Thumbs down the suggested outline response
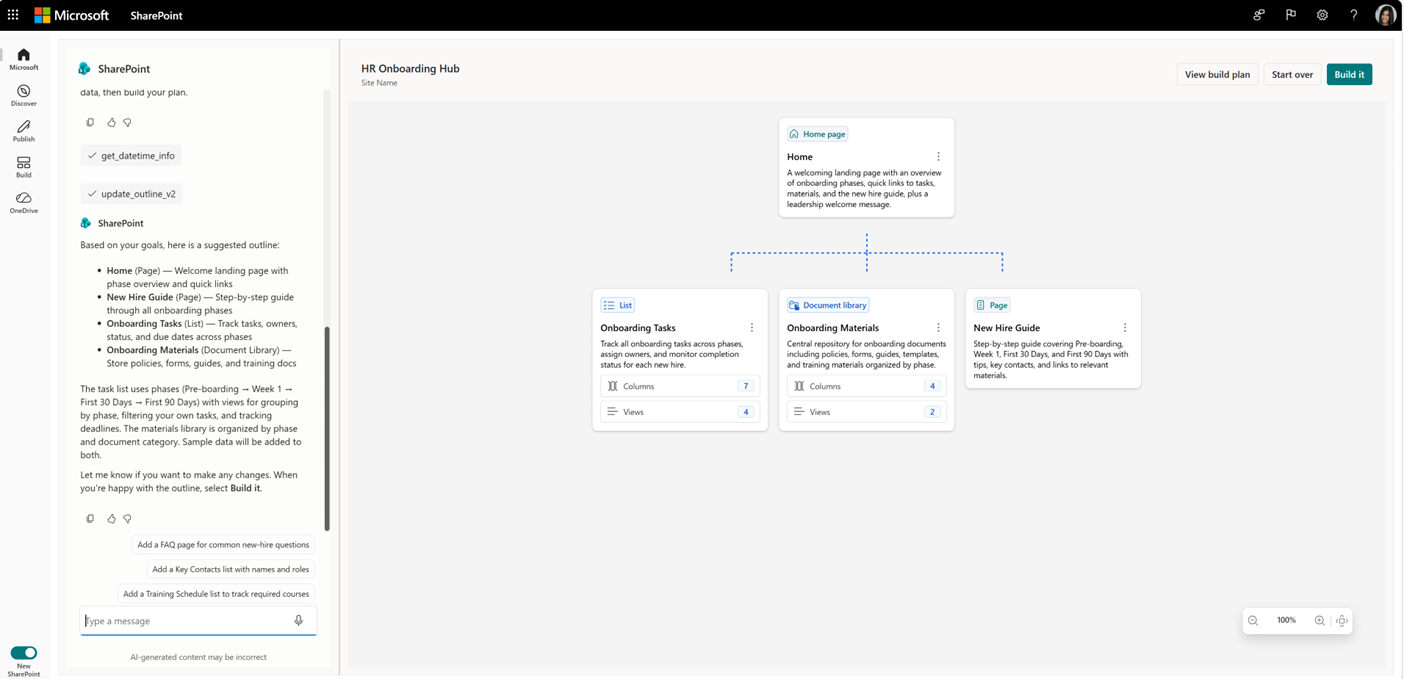Screen dimensions: 1404x679 (127, 519)
